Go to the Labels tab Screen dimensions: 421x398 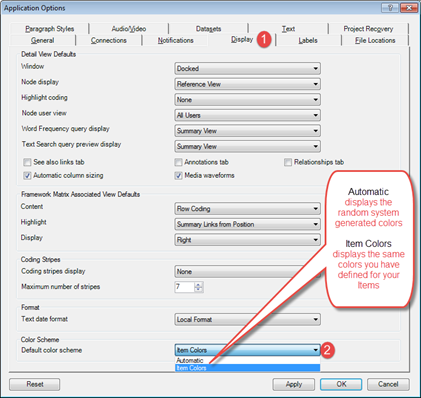pos(308,40)
